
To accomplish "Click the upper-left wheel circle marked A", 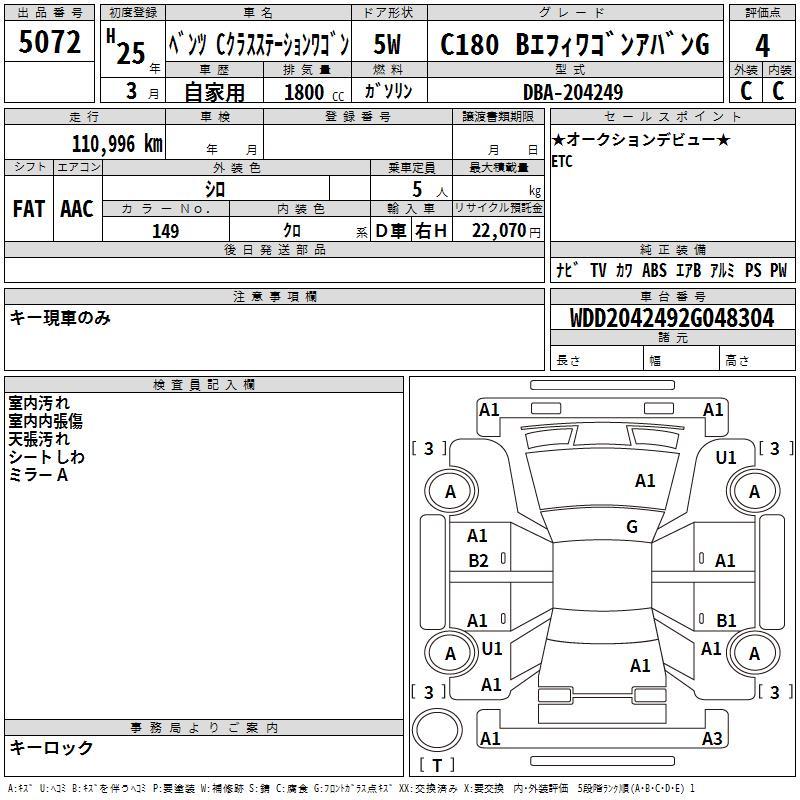I will tap(450, 491).
